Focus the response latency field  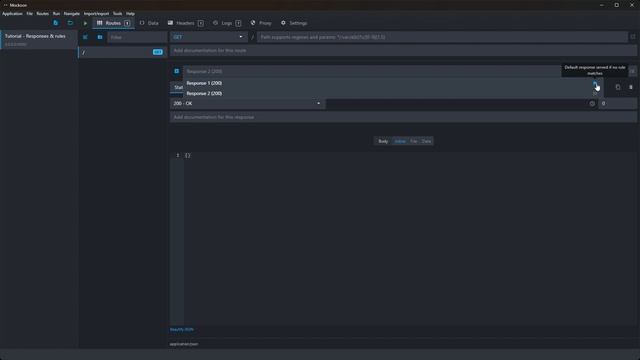tap(617, 104)
